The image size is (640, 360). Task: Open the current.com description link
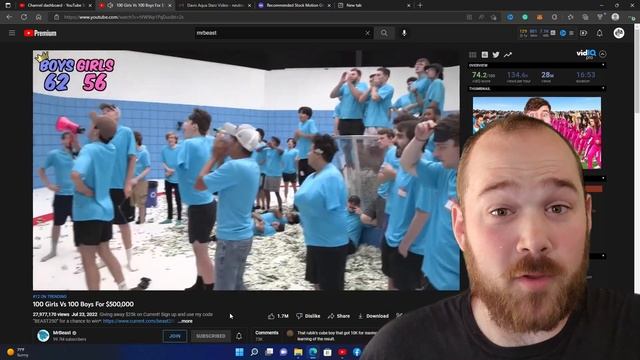[x=139, y=321]
